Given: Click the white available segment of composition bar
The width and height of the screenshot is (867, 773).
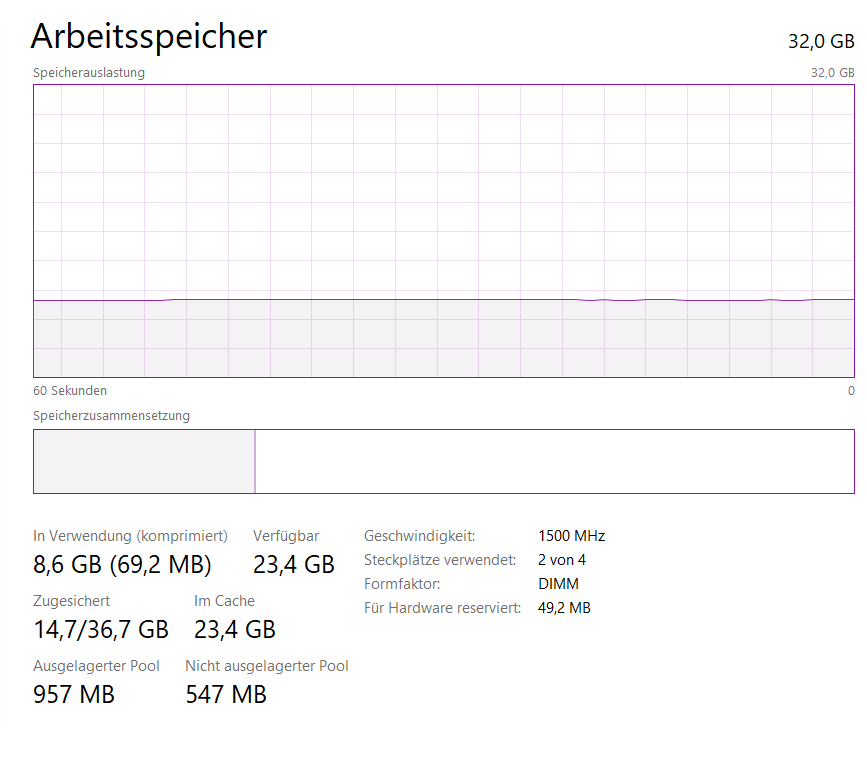Looking at the screenshot, I should click(x=554, y=461).
